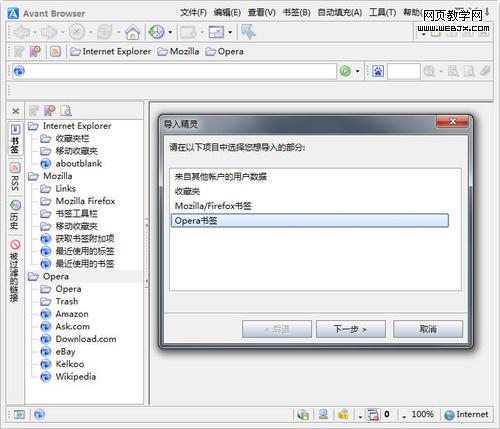Click the RSS feed icon in bookmarks bar
This screenshot has height=429, width=500.
coord(56,52)
